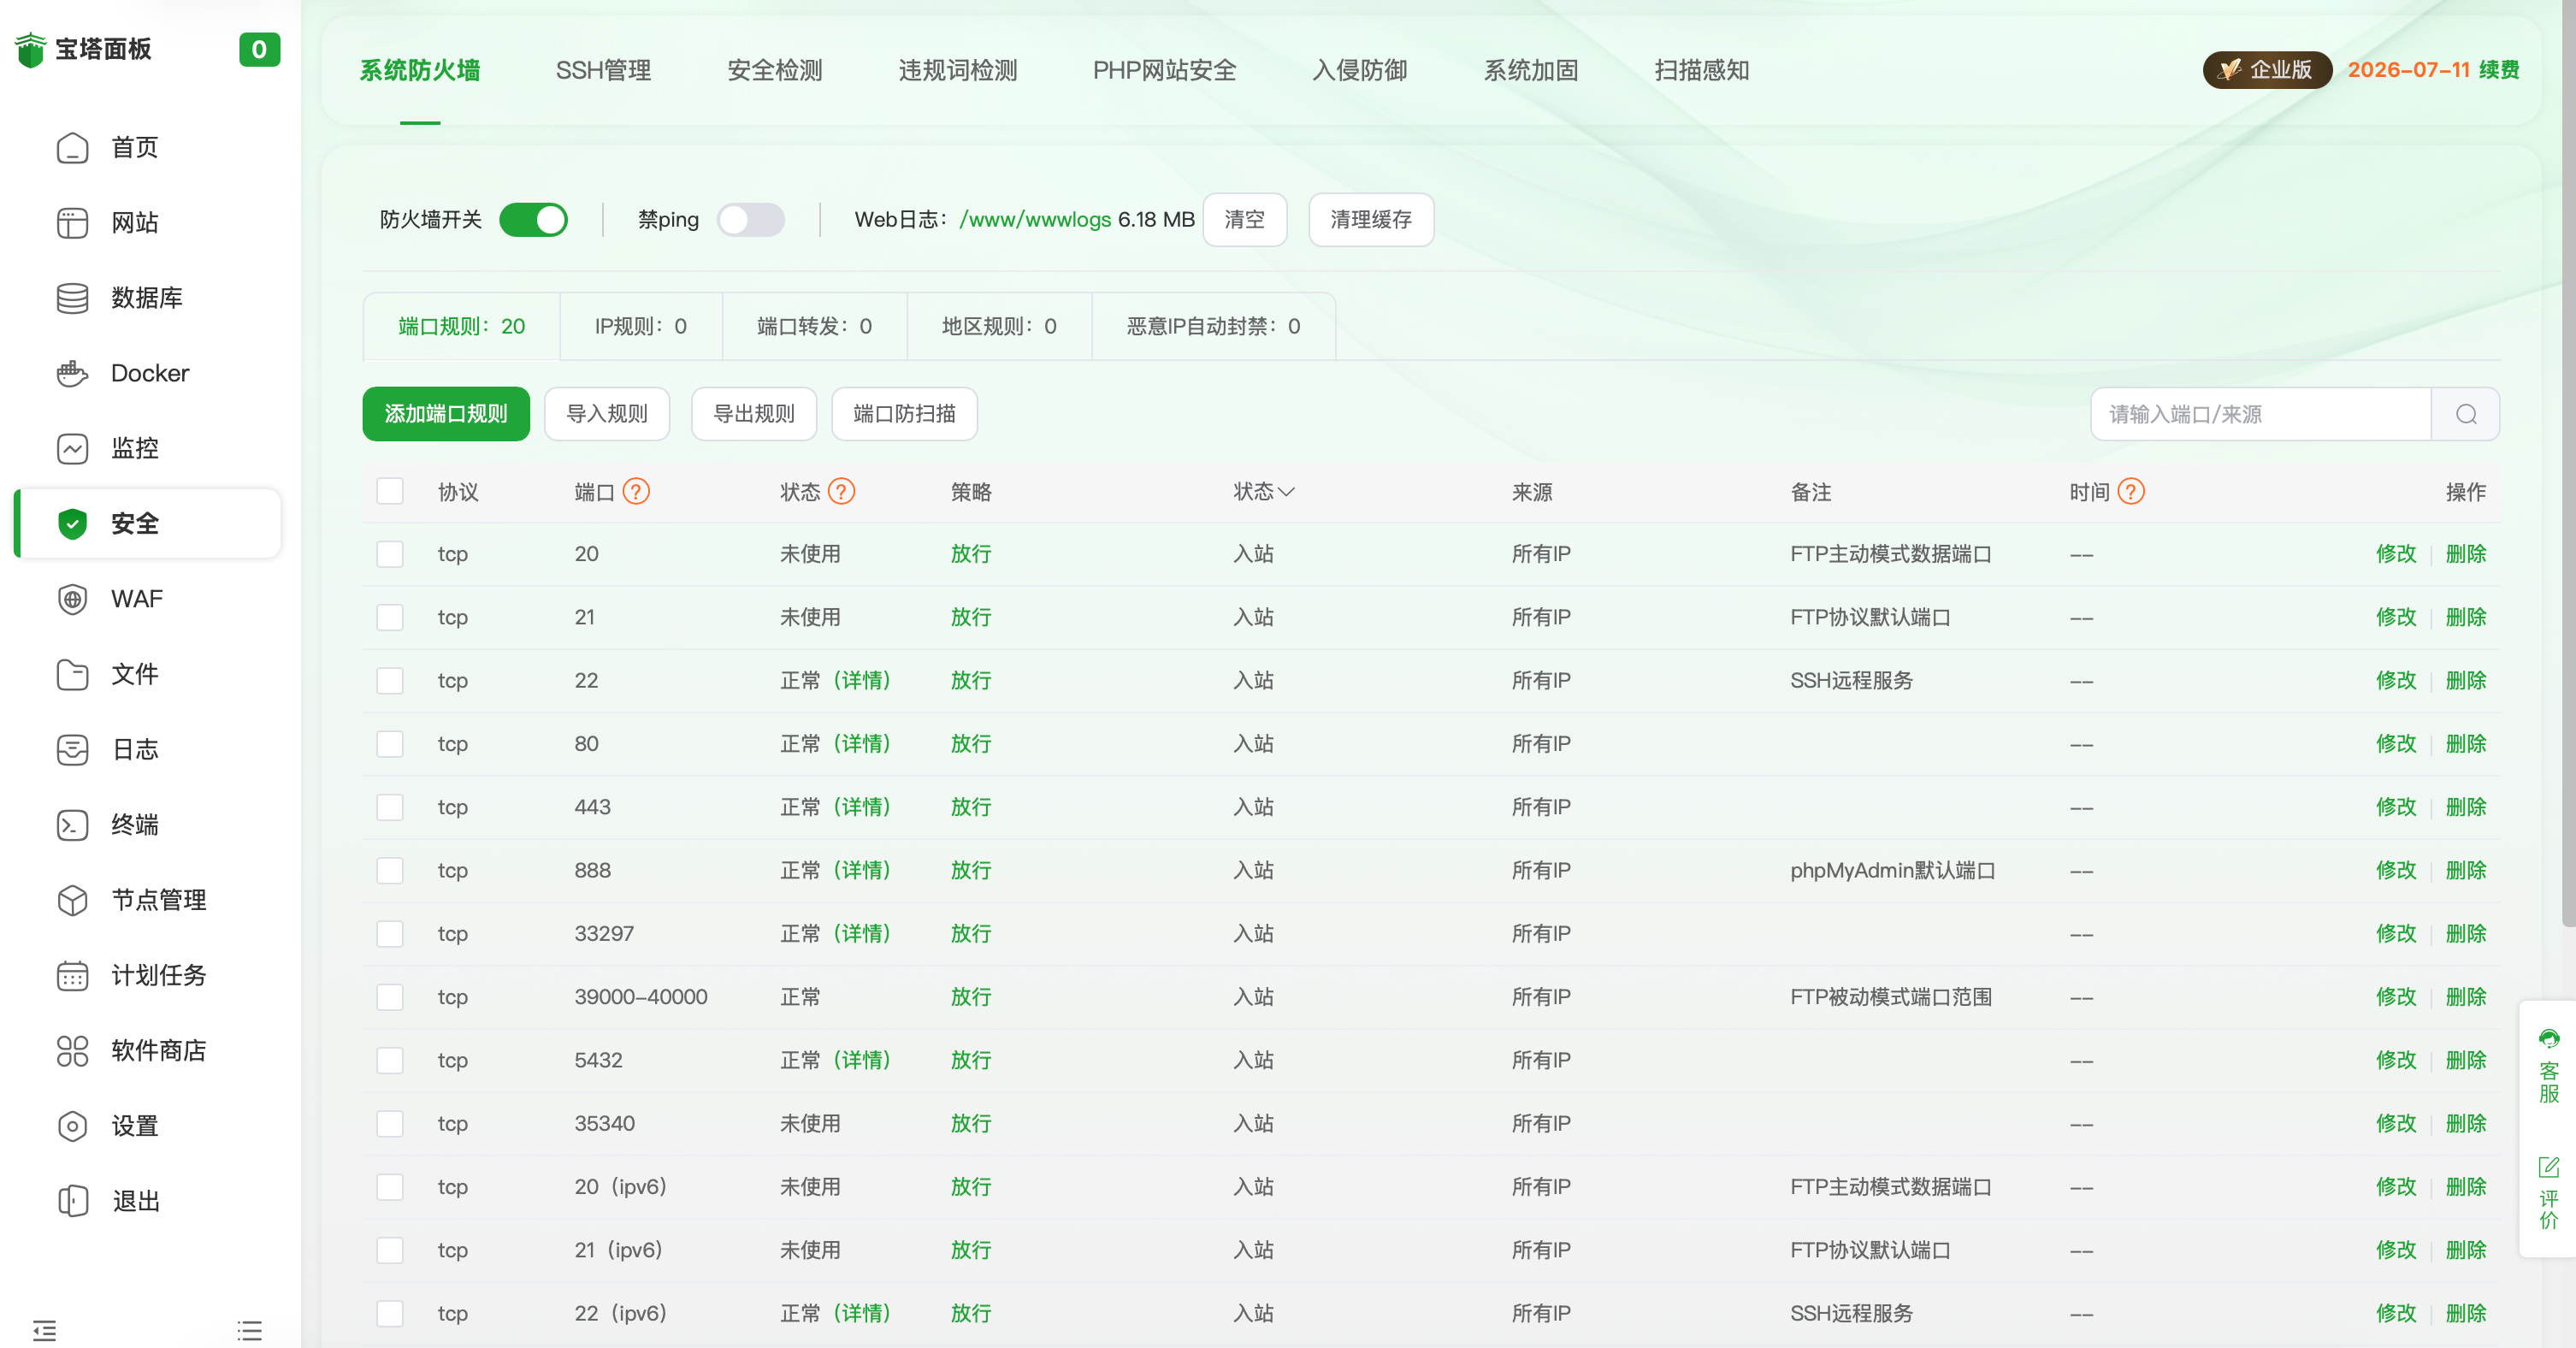2576x1348 pixels.
Task: Open the software store (软件商店) icon
Action: (72, 1050)
